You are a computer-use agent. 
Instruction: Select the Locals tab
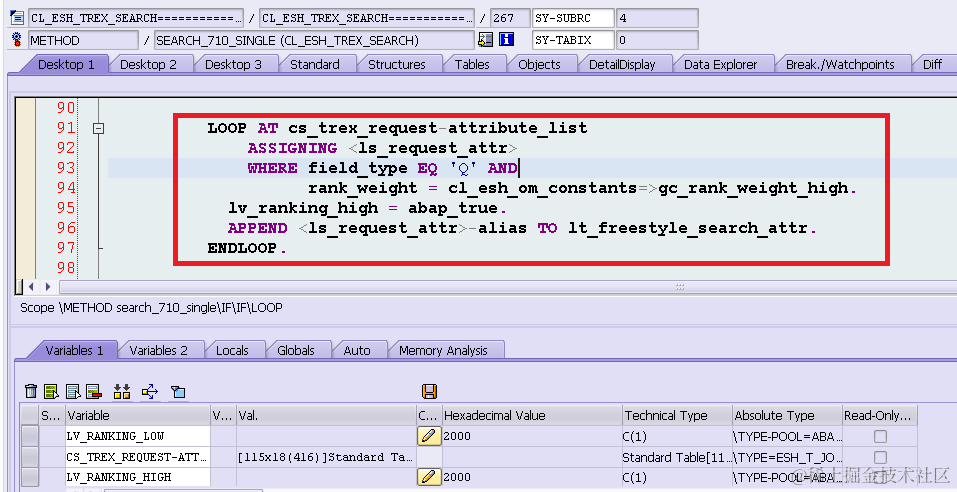point(232,350)
